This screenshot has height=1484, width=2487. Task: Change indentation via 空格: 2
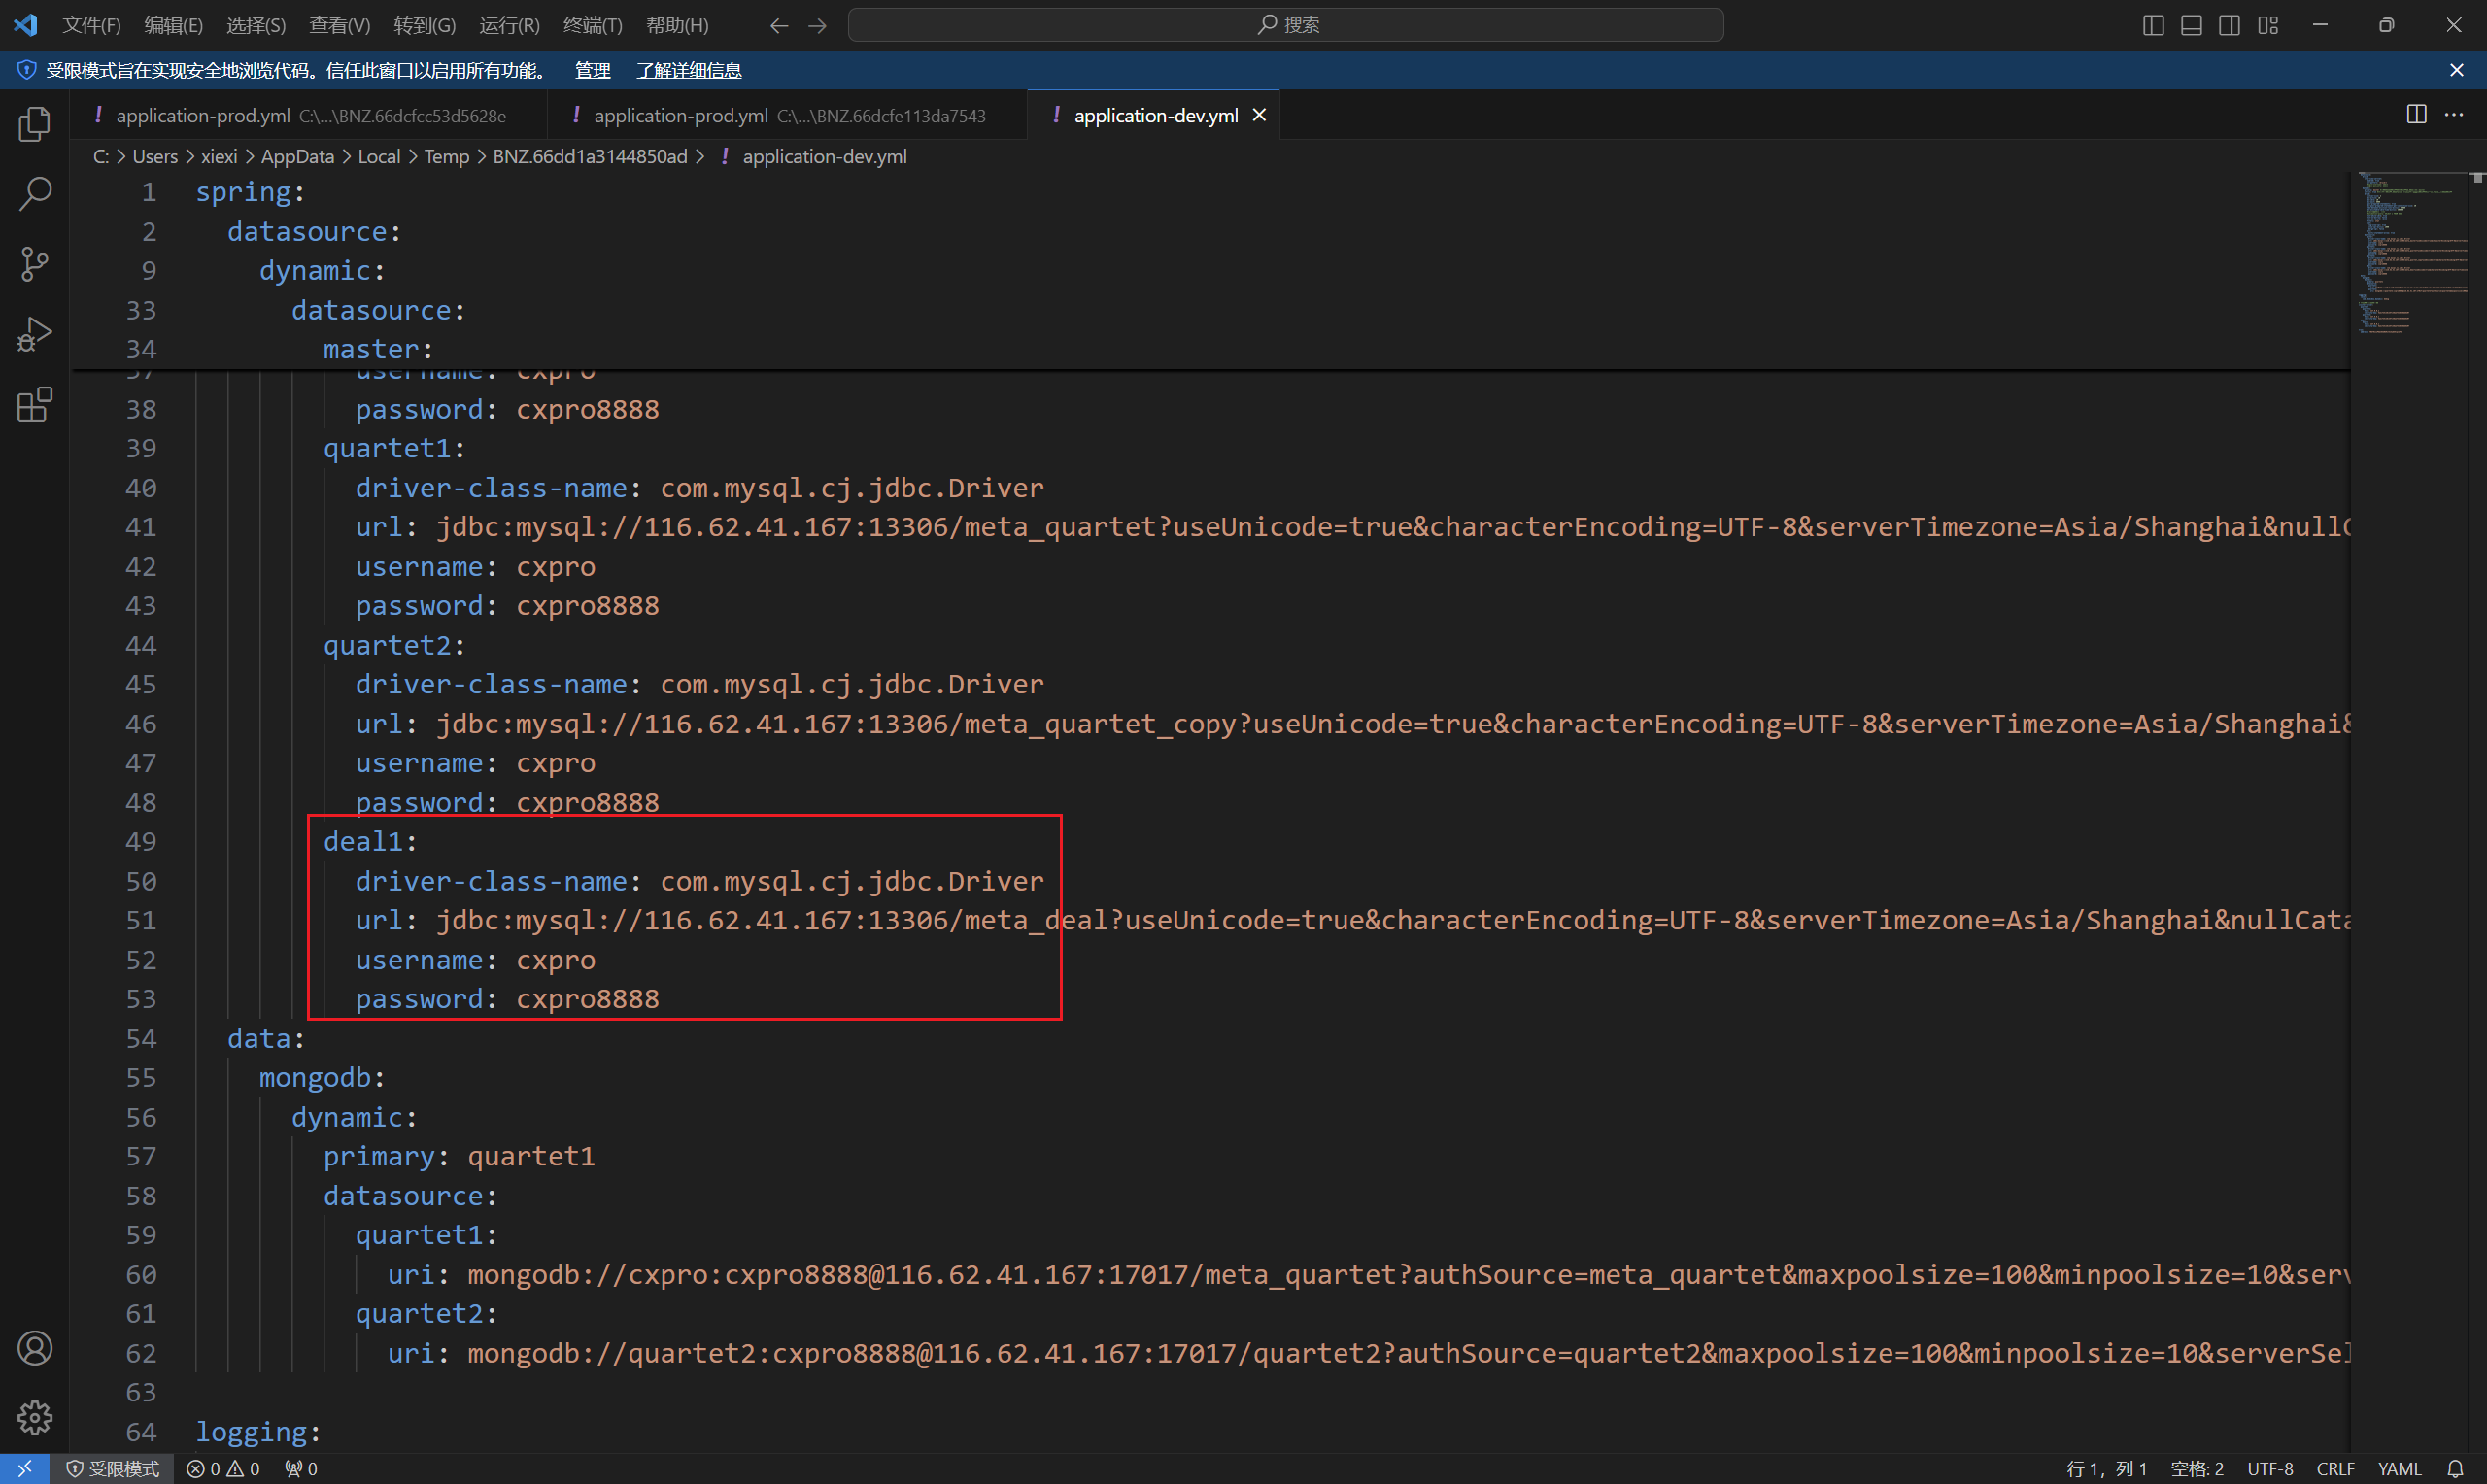[2196, 1468]
